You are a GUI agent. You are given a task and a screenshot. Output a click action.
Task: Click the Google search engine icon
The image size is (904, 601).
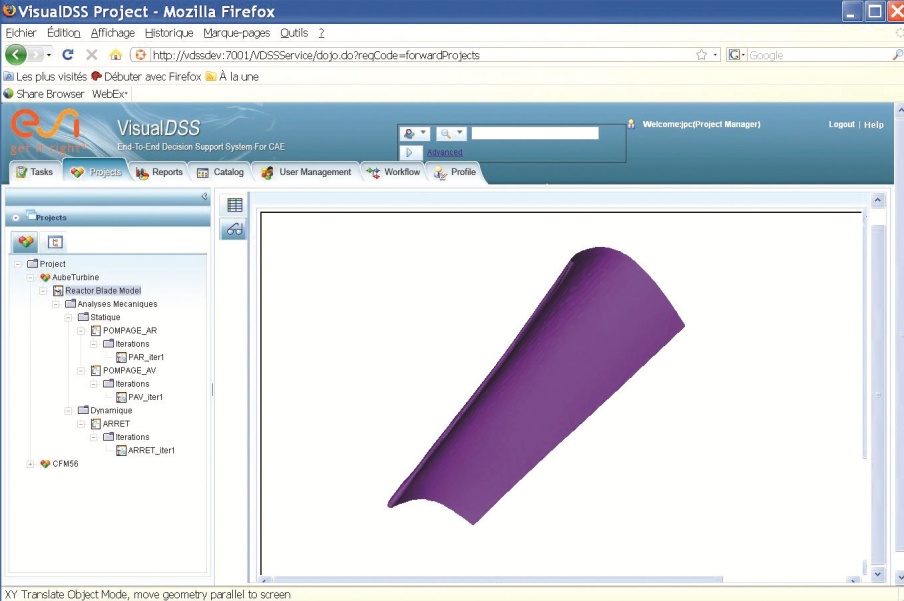(734, 55)
